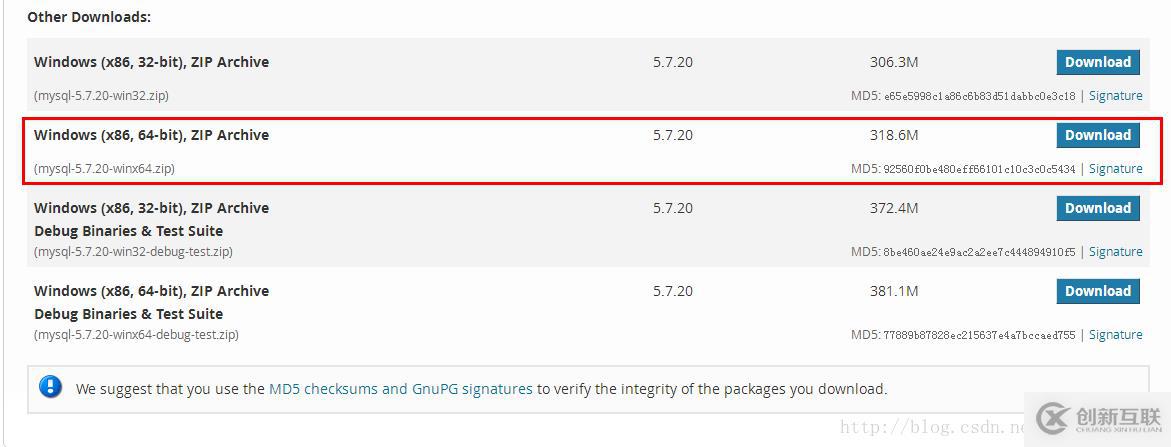Open Signature for winx64-debug-test.zip
This screenshot has width=1171, height=447.
click(1115, 334)
